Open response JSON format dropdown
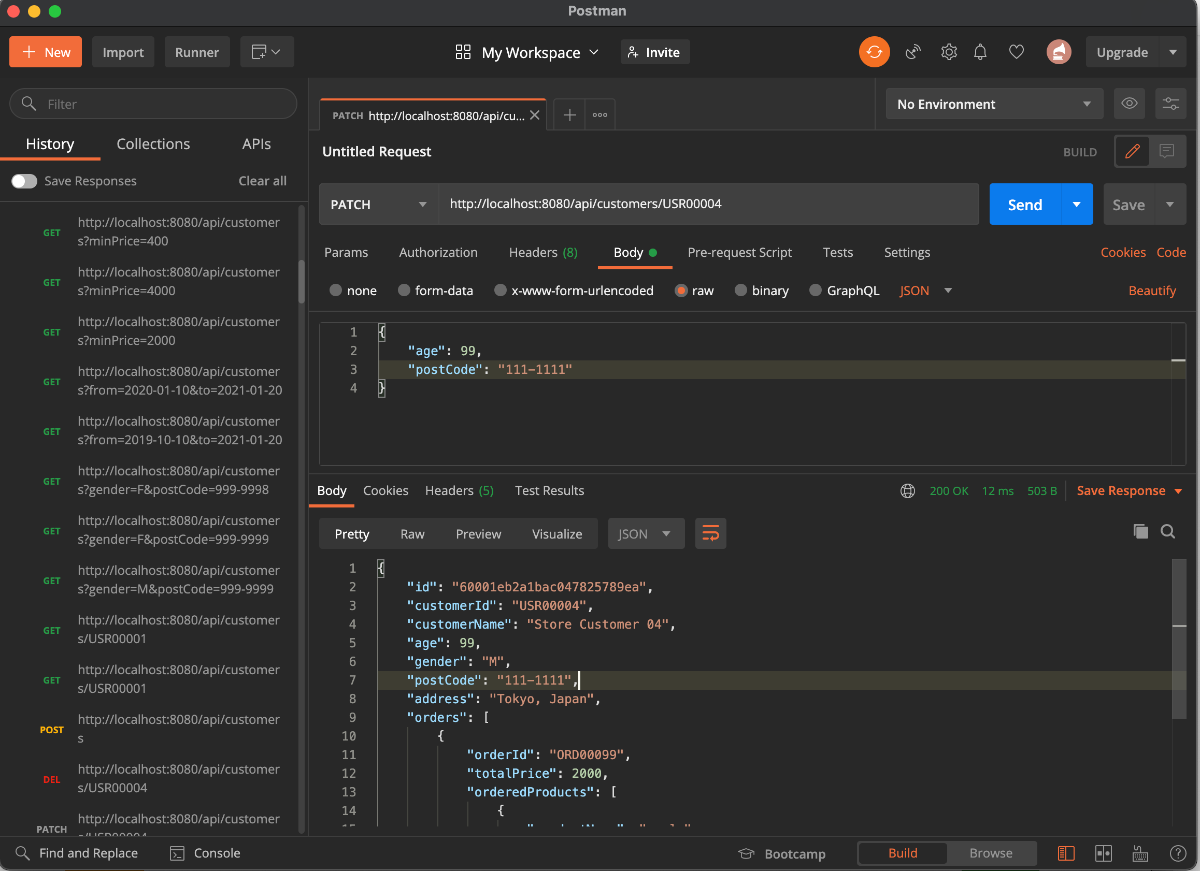Screen dimensions: 1200x871 (646, 534)
